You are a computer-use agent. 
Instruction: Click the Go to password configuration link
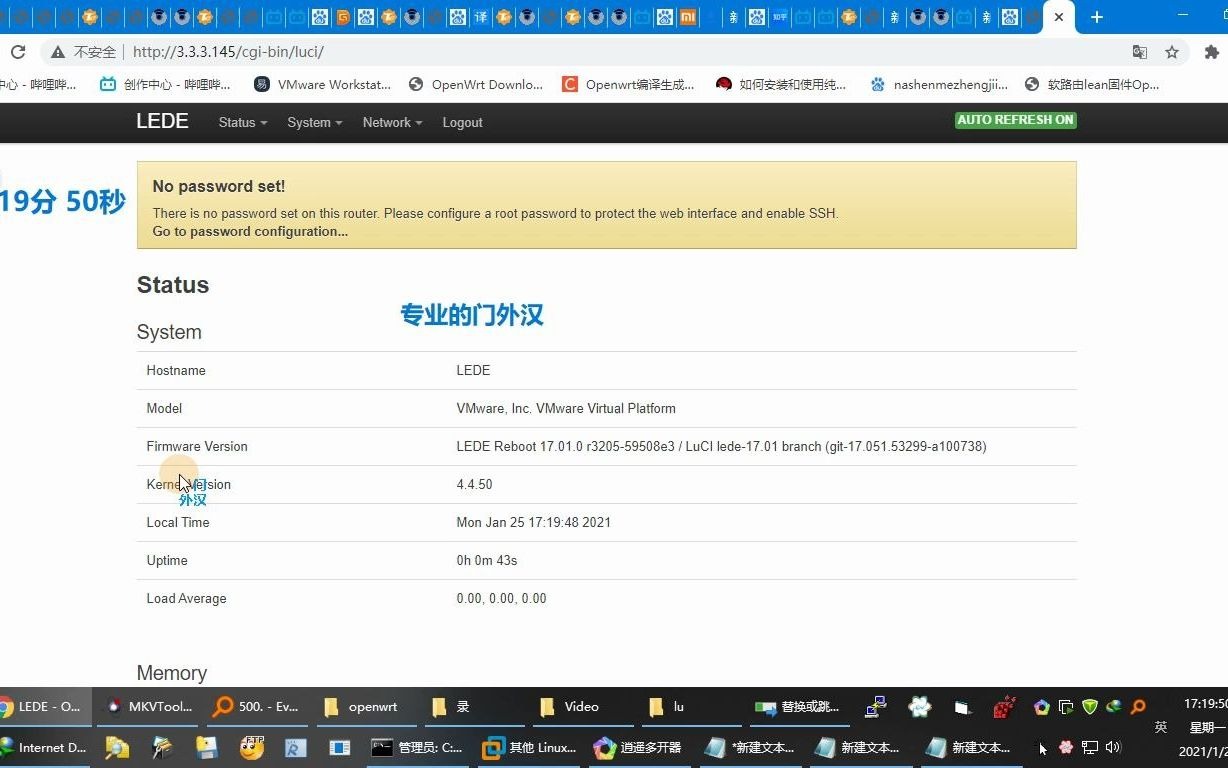point(249,231)
